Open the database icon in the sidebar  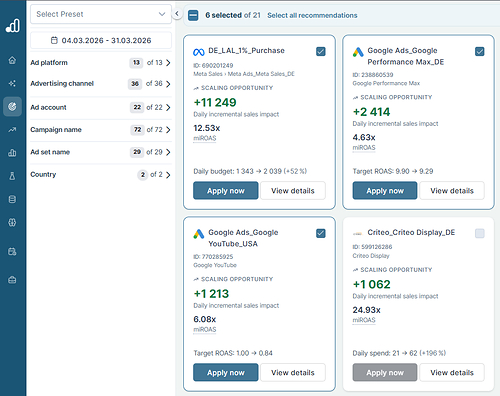(12, 199)
